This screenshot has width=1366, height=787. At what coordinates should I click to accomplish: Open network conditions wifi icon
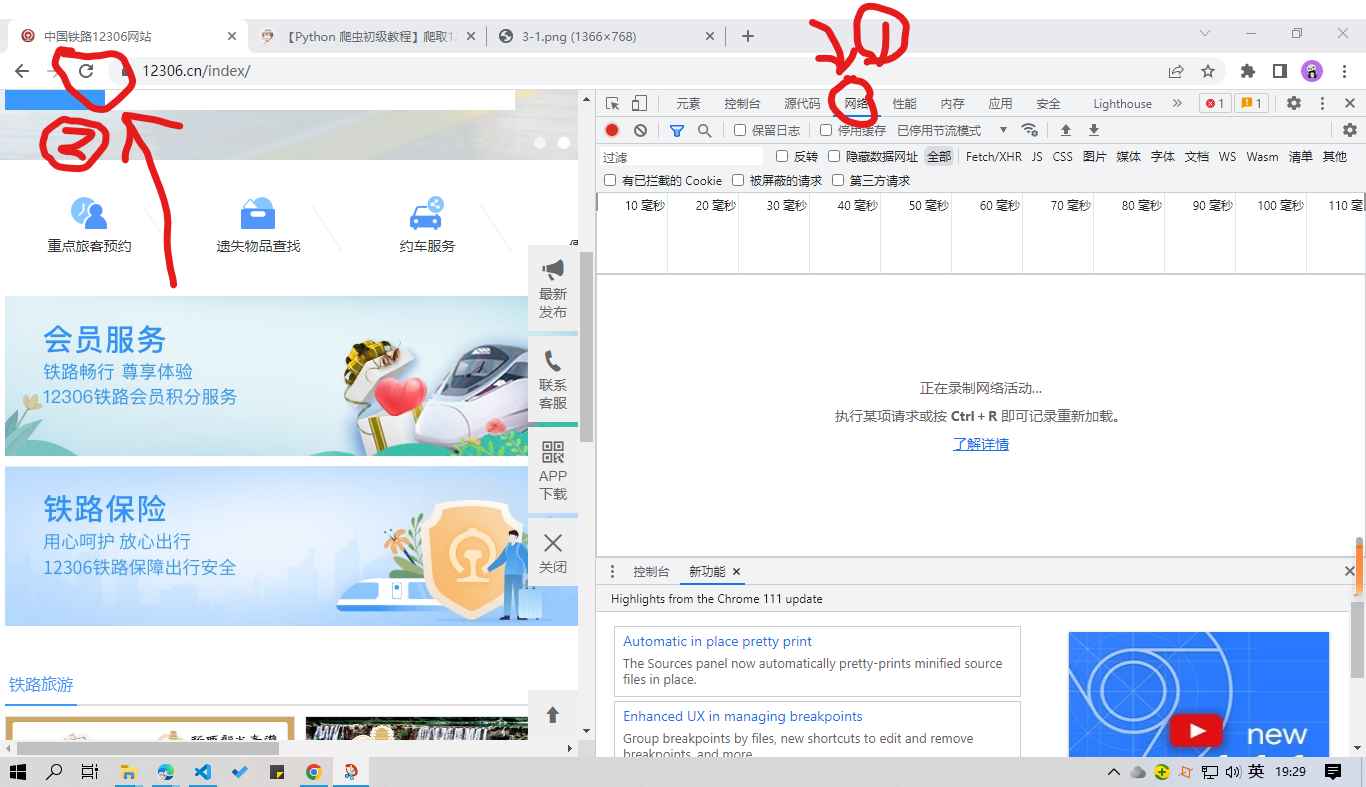click(x=1030, y=130)
